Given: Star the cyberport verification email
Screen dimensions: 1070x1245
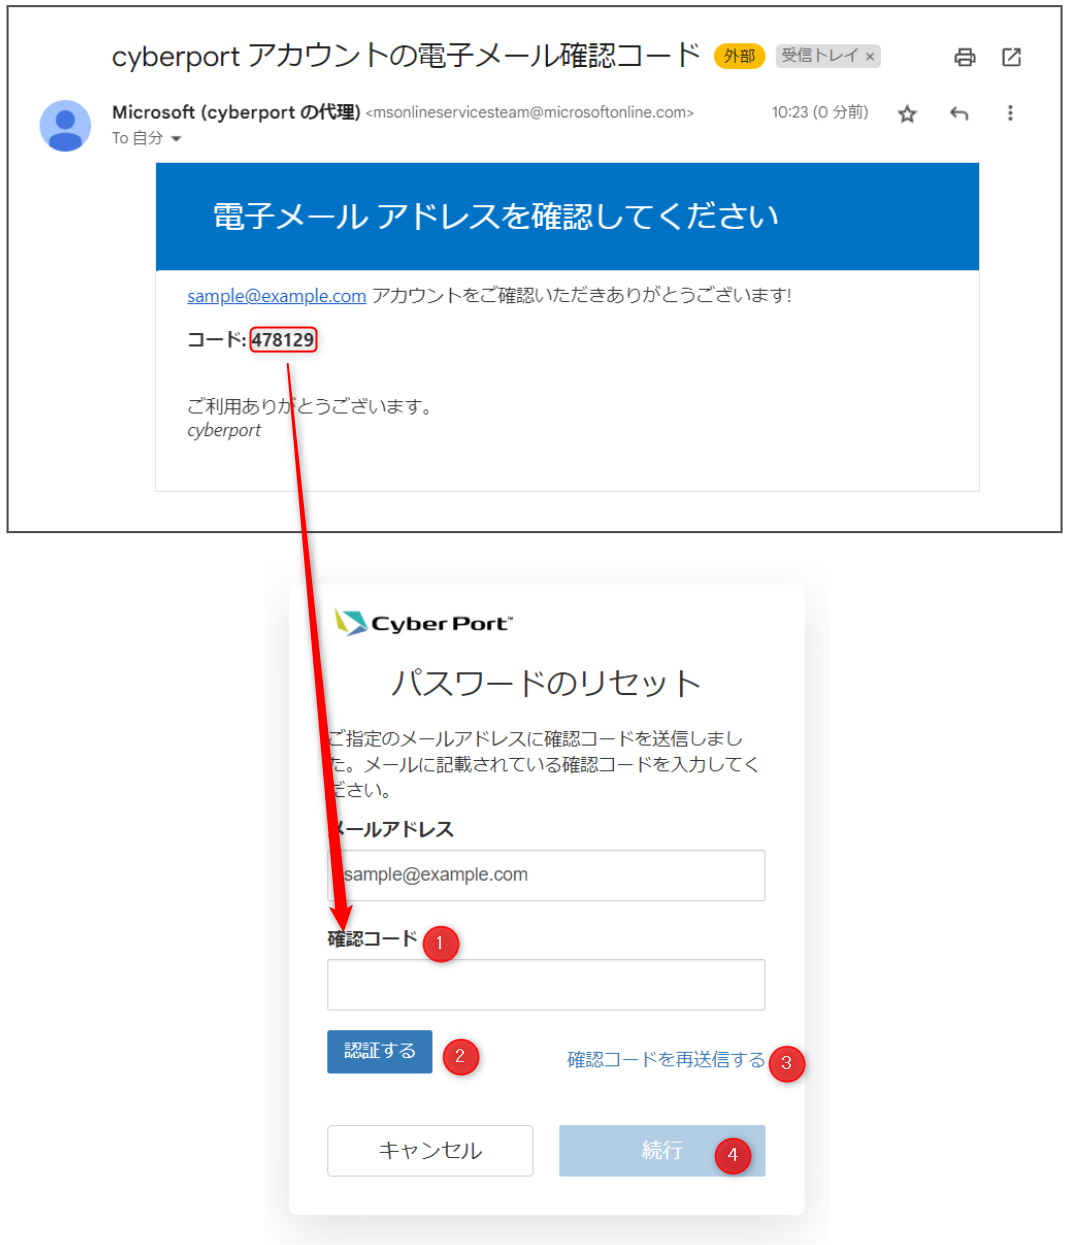Looking at the screenshot, I should pyautogui.click(x=907, y=114).
